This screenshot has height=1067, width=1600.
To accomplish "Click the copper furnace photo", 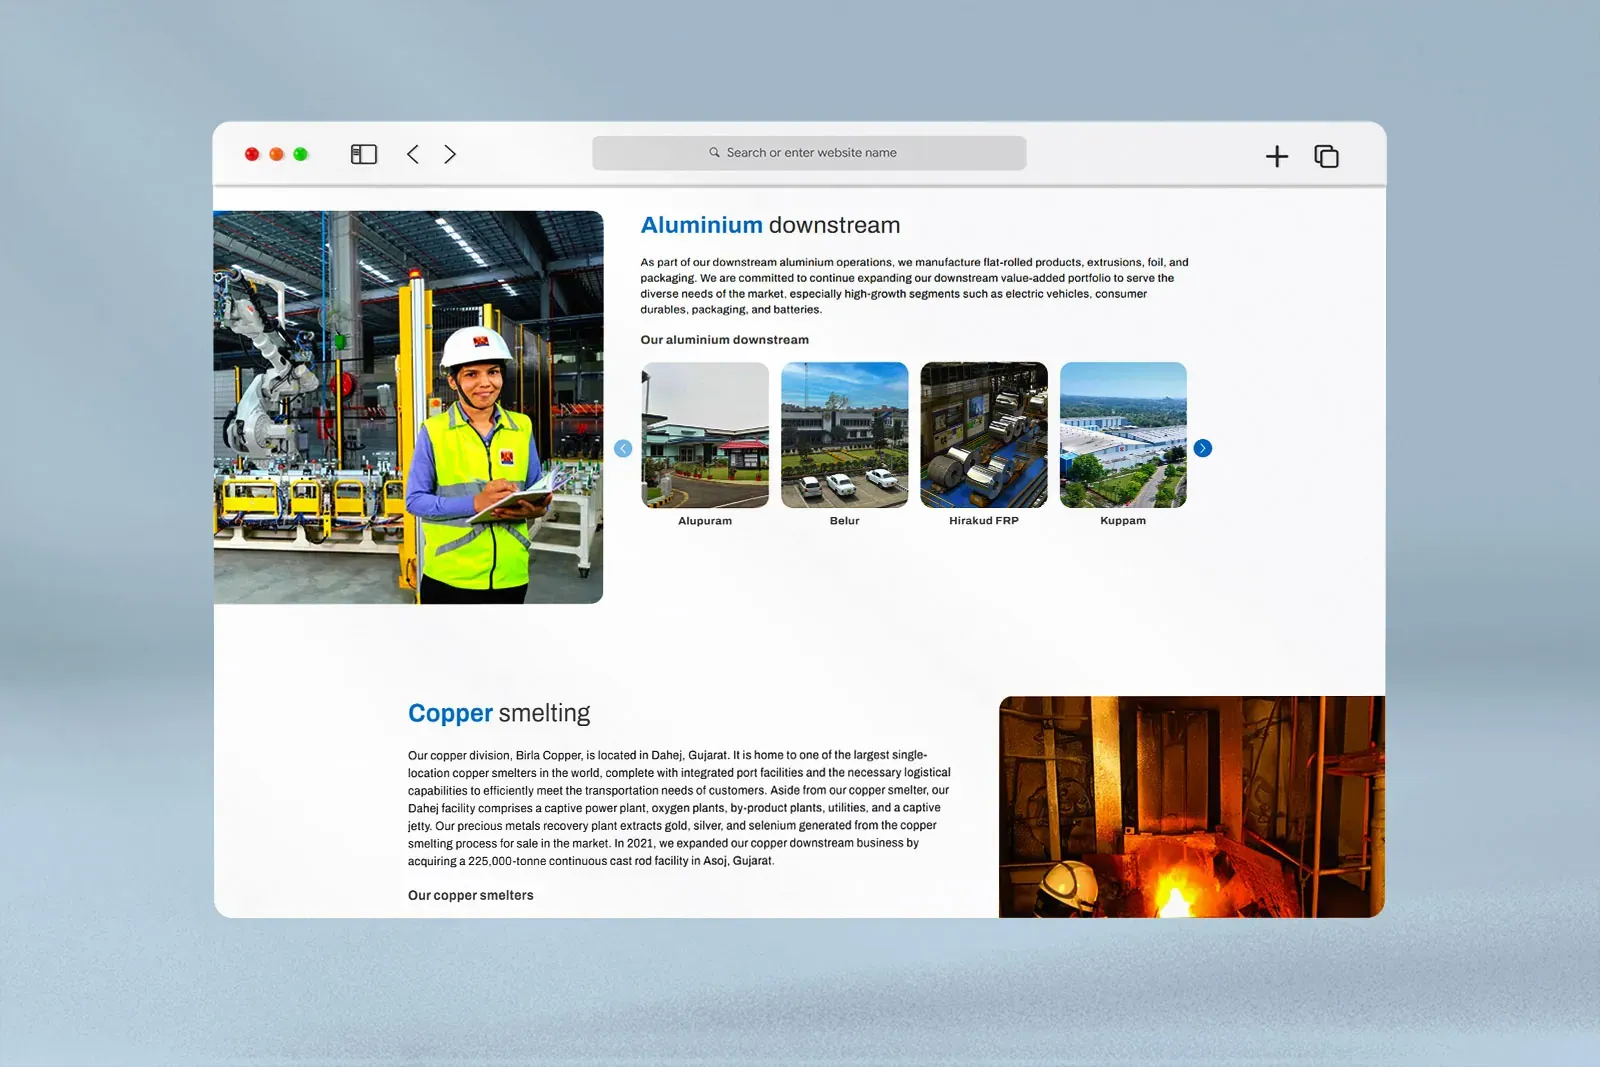I will coord(1192,807).
